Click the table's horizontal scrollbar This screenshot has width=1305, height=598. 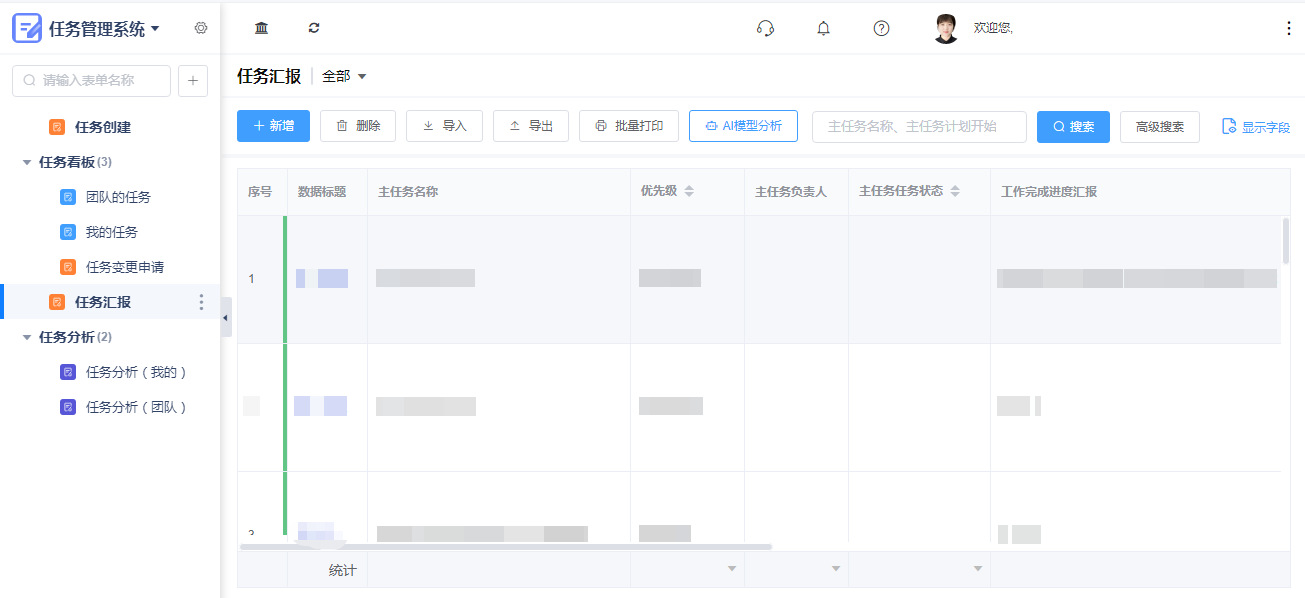pyautogui.click(x=505, y=547)
